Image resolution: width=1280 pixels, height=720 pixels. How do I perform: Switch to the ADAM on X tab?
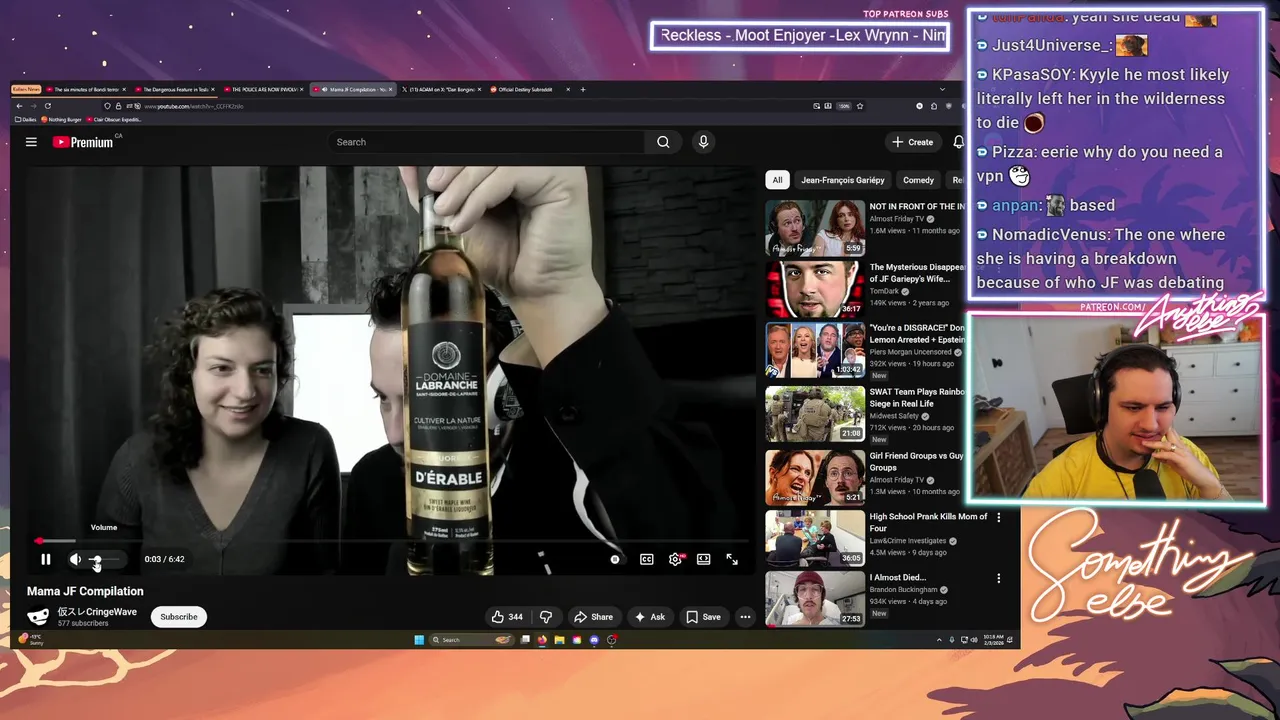click(442, 89)
